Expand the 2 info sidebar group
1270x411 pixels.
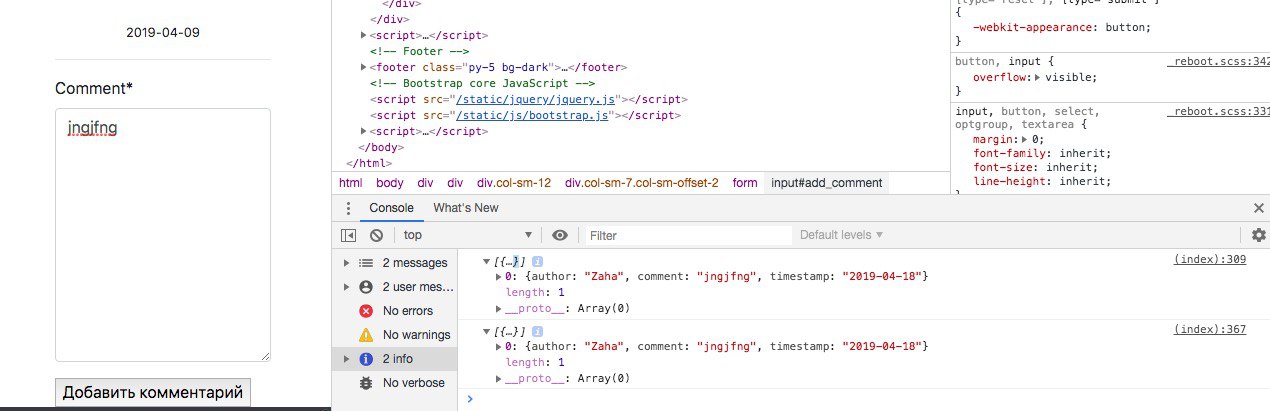347,359
